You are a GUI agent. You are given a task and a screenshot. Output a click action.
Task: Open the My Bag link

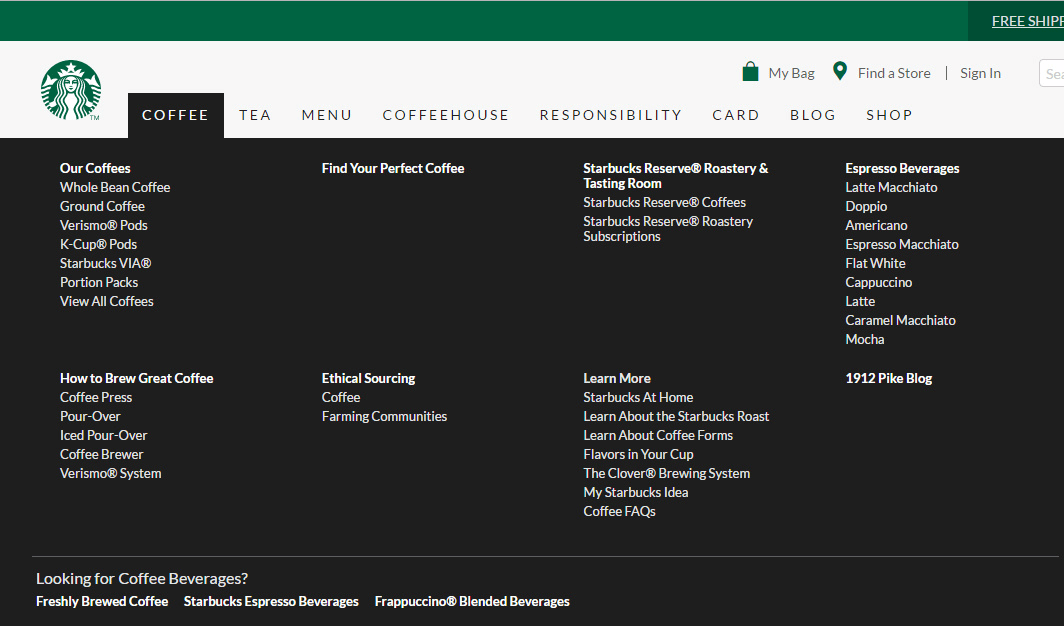pos(791,73)
